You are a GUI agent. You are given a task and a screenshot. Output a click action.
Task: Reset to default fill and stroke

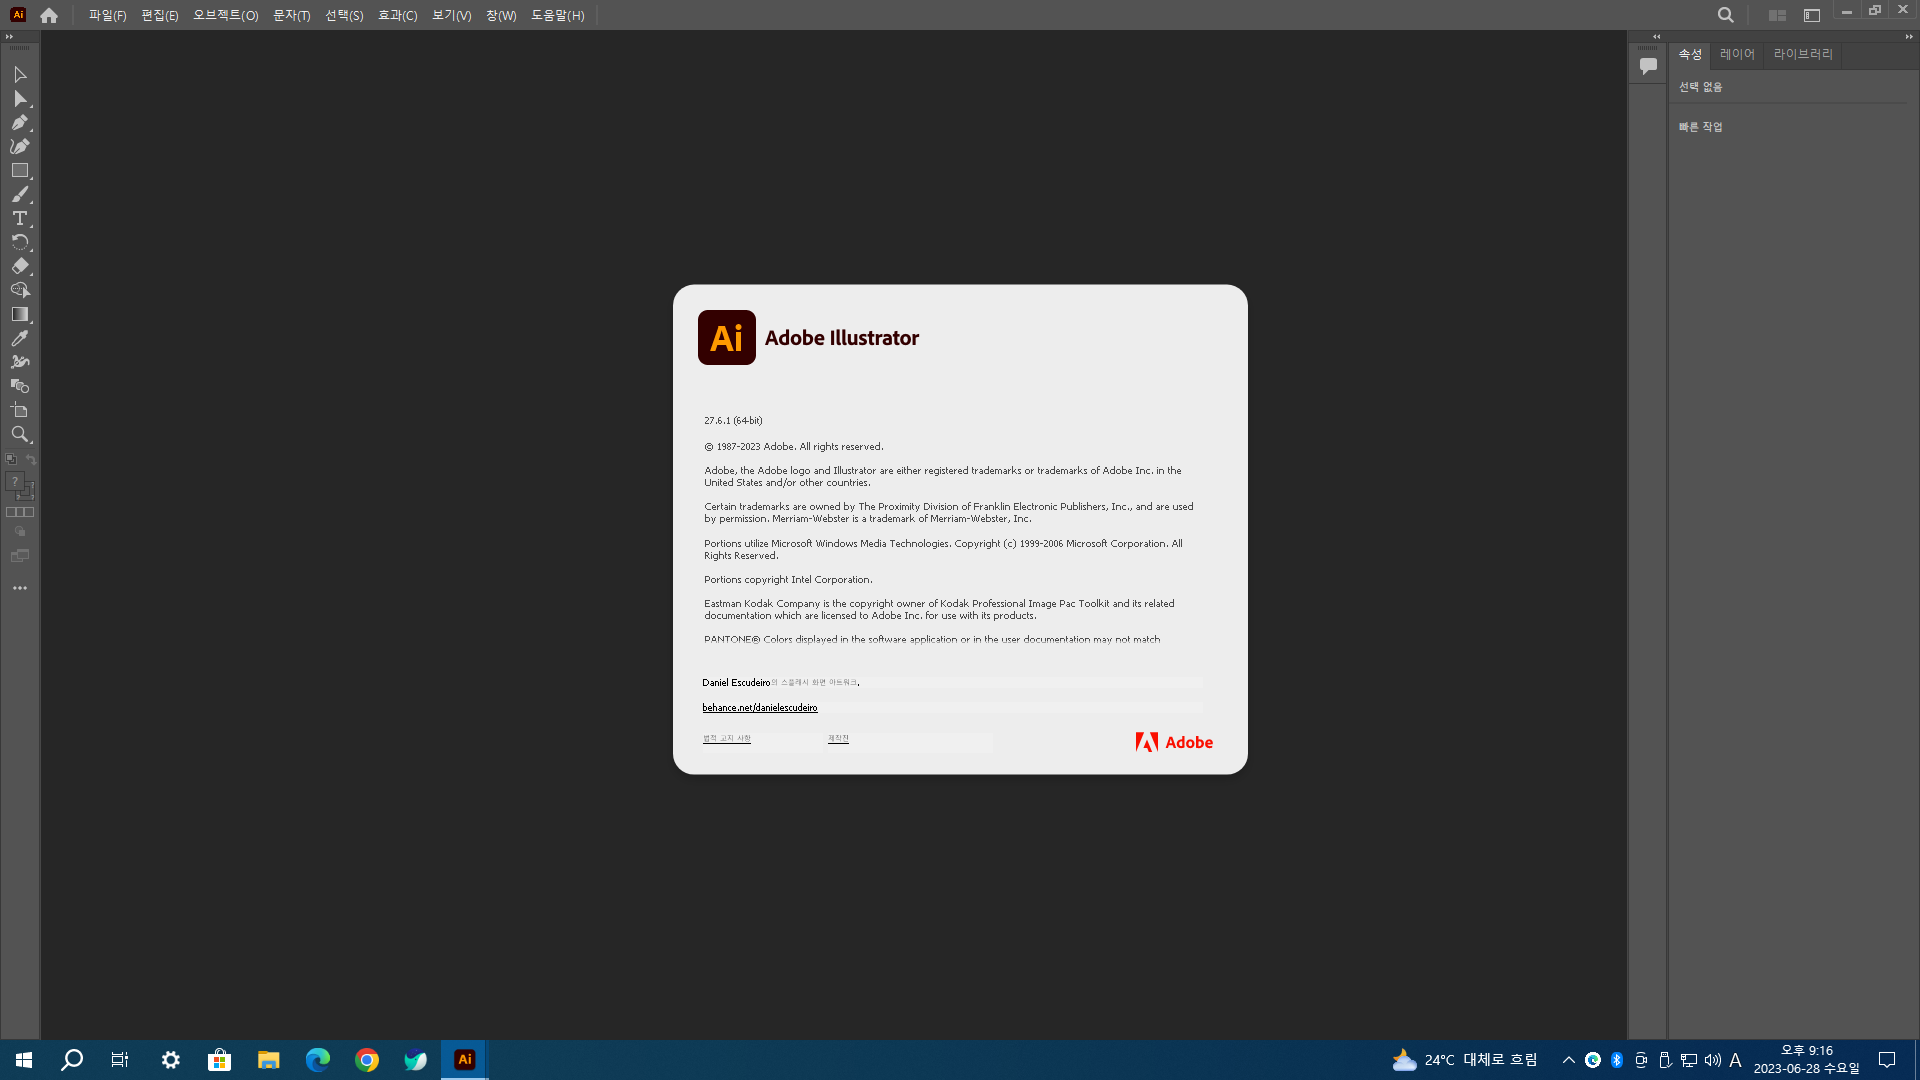point(11,460)
